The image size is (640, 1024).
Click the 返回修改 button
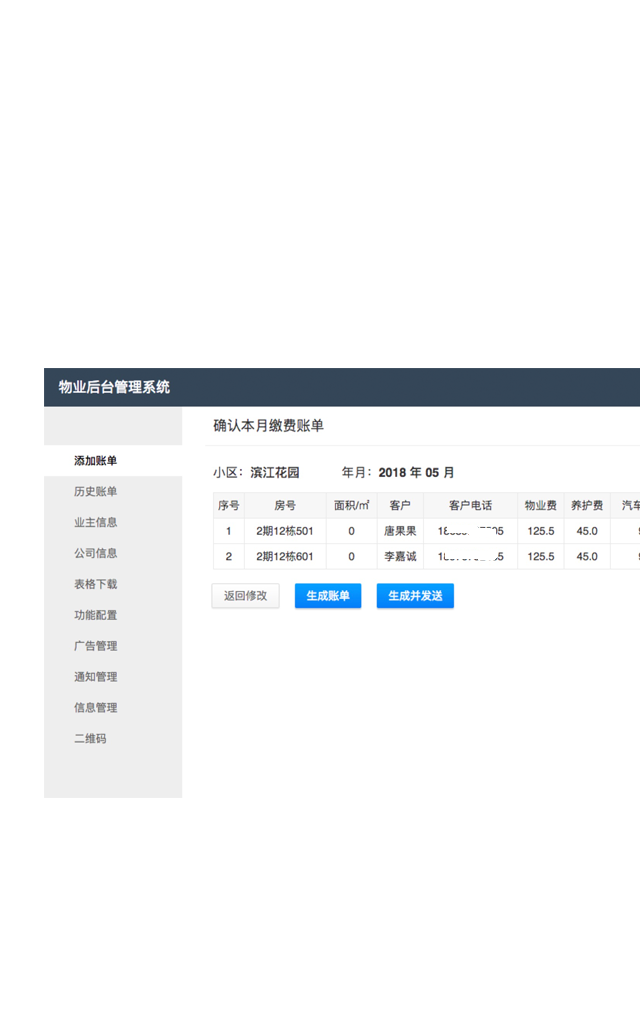tap(245, 596)
